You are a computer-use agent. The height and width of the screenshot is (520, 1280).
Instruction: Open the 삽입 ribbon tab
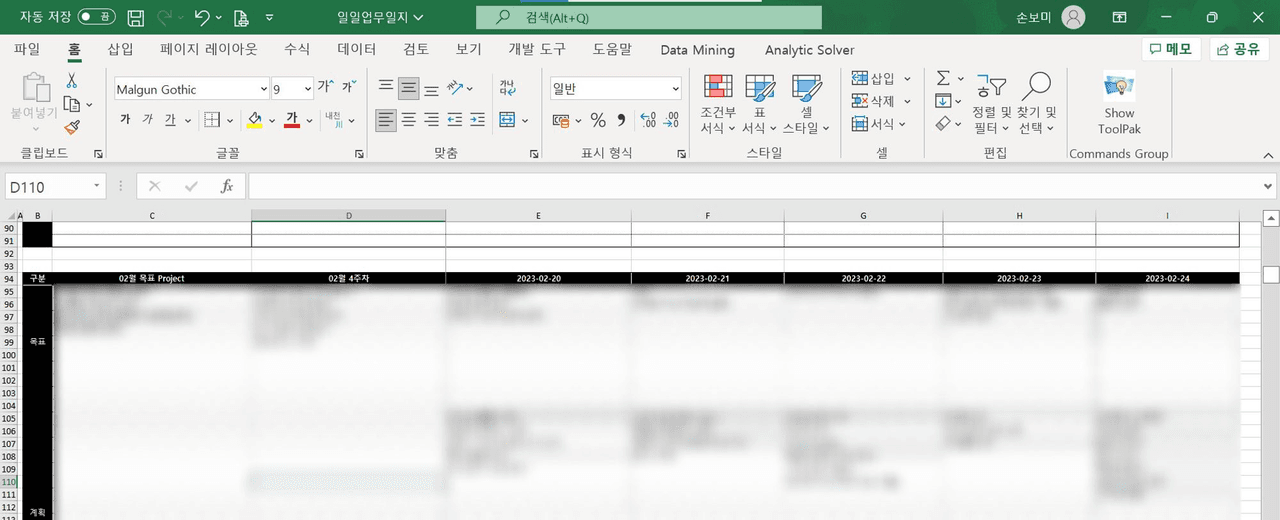point(120,49)
